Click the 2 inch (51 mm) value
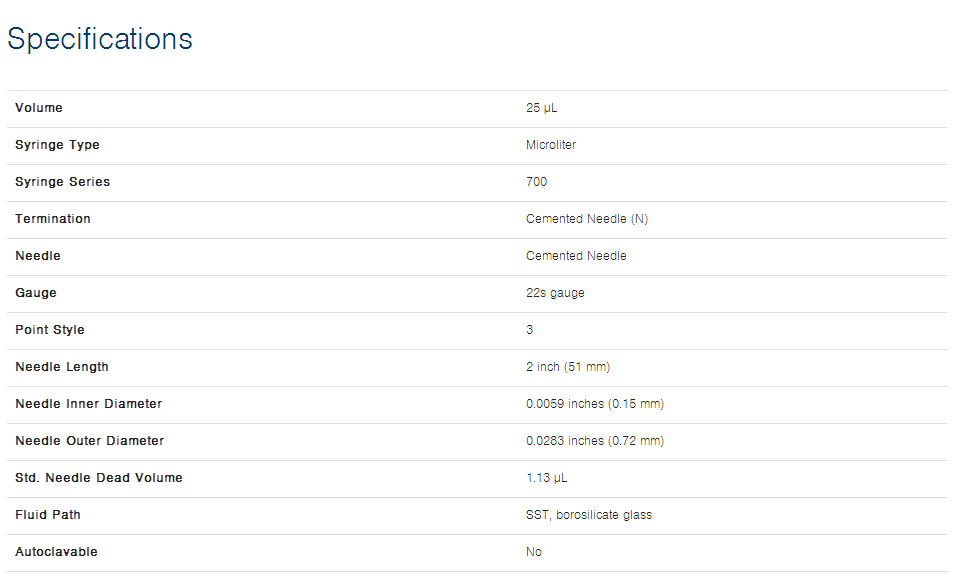Screen dimensions: 957x574 pyautogui.click(x=568, y=367)
